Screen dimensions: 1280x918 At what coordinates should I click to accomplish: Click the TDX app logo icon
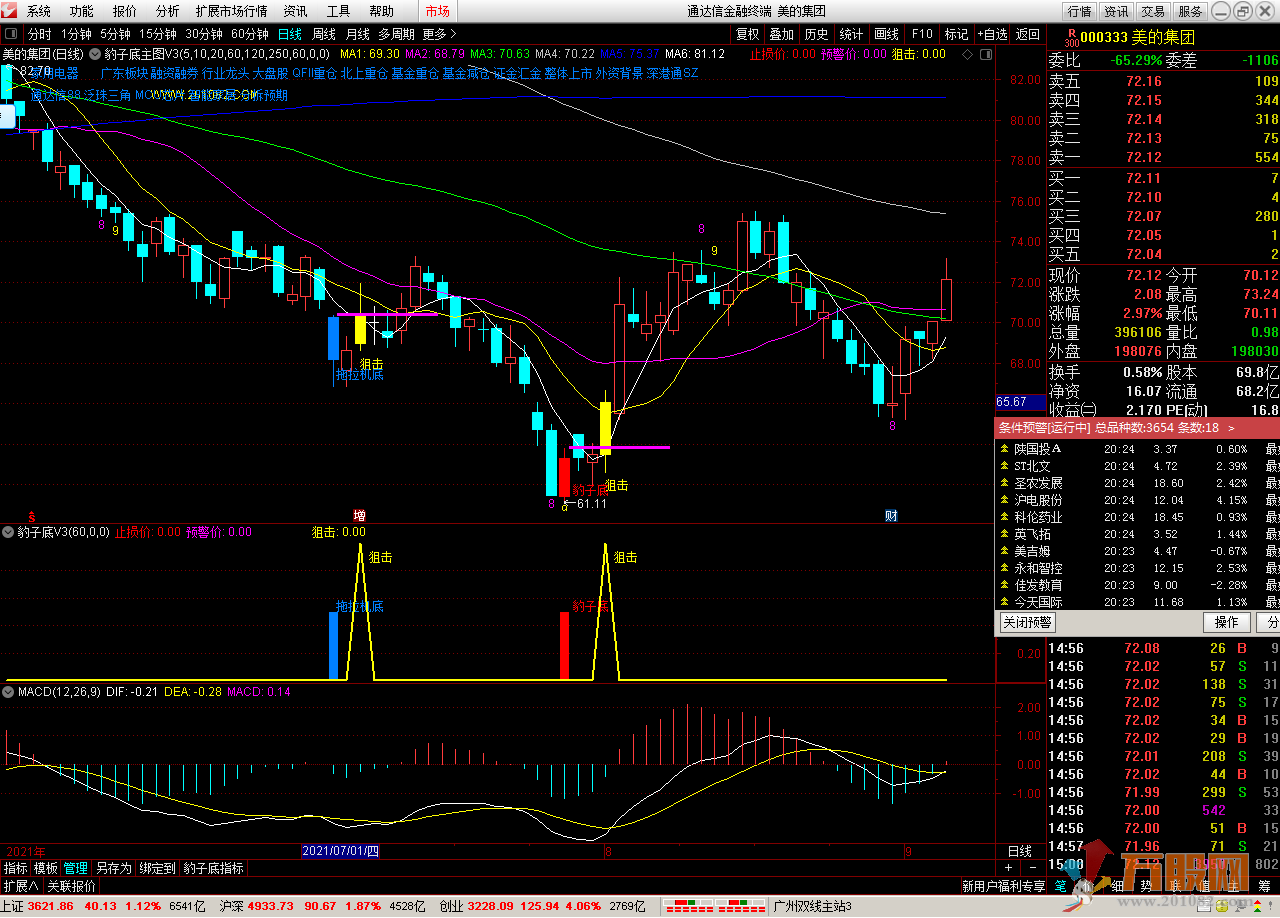click(9, 11)
